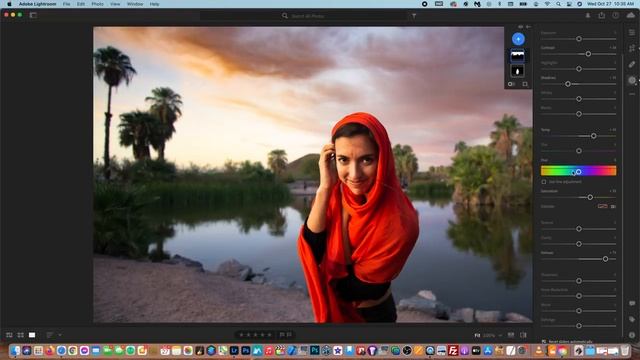Switch to Photo Grid view

coord(9,335)
